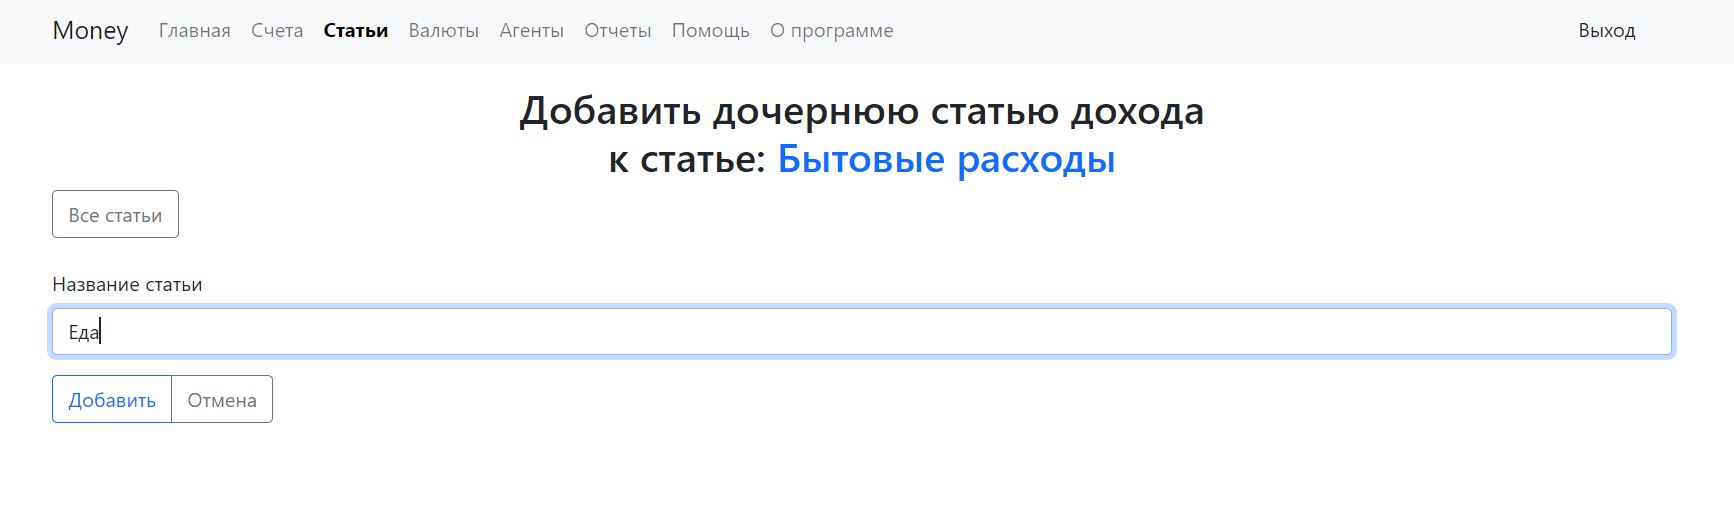
Task: Cancel with the Отмена button
Action: pos(222,400)
